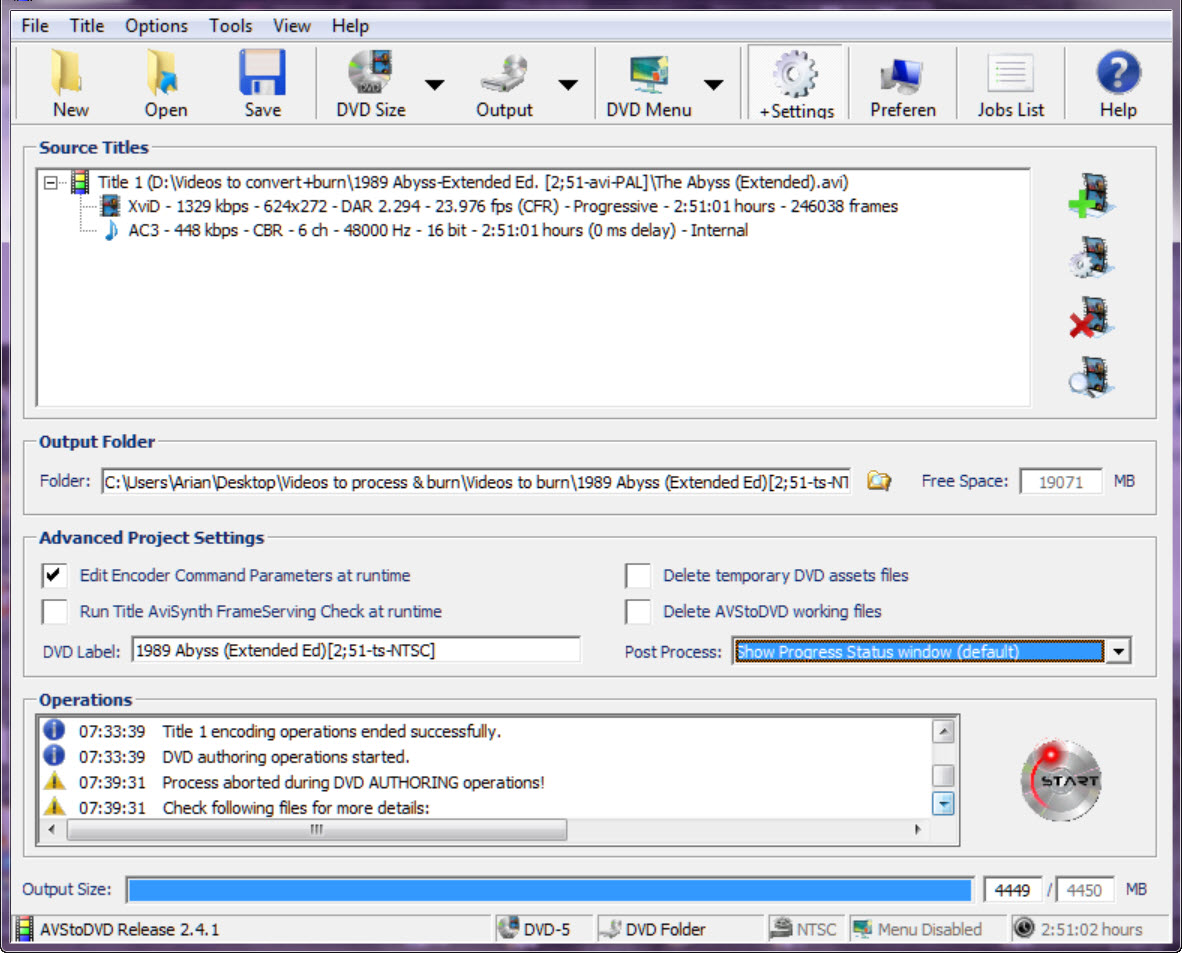Click the Output Size progress bar
Screen dimensions: 1182x953
click(550, 890)
